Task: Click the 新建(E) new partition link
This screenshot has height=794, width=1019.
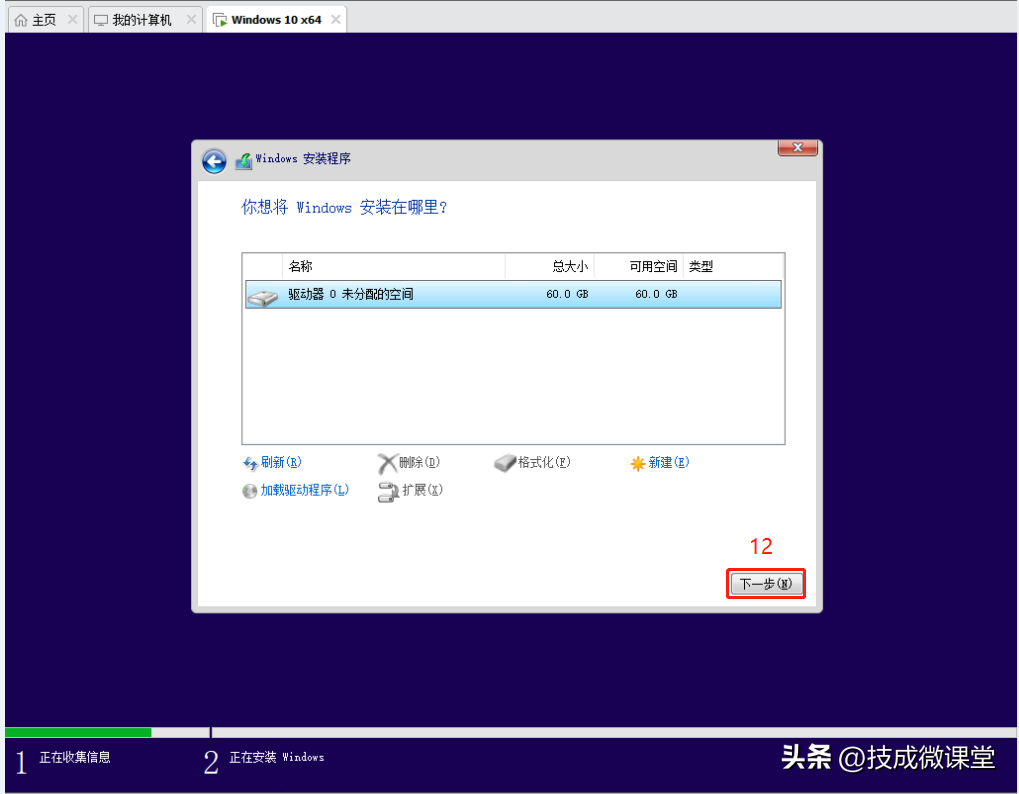Action: (x=669, y=462)
